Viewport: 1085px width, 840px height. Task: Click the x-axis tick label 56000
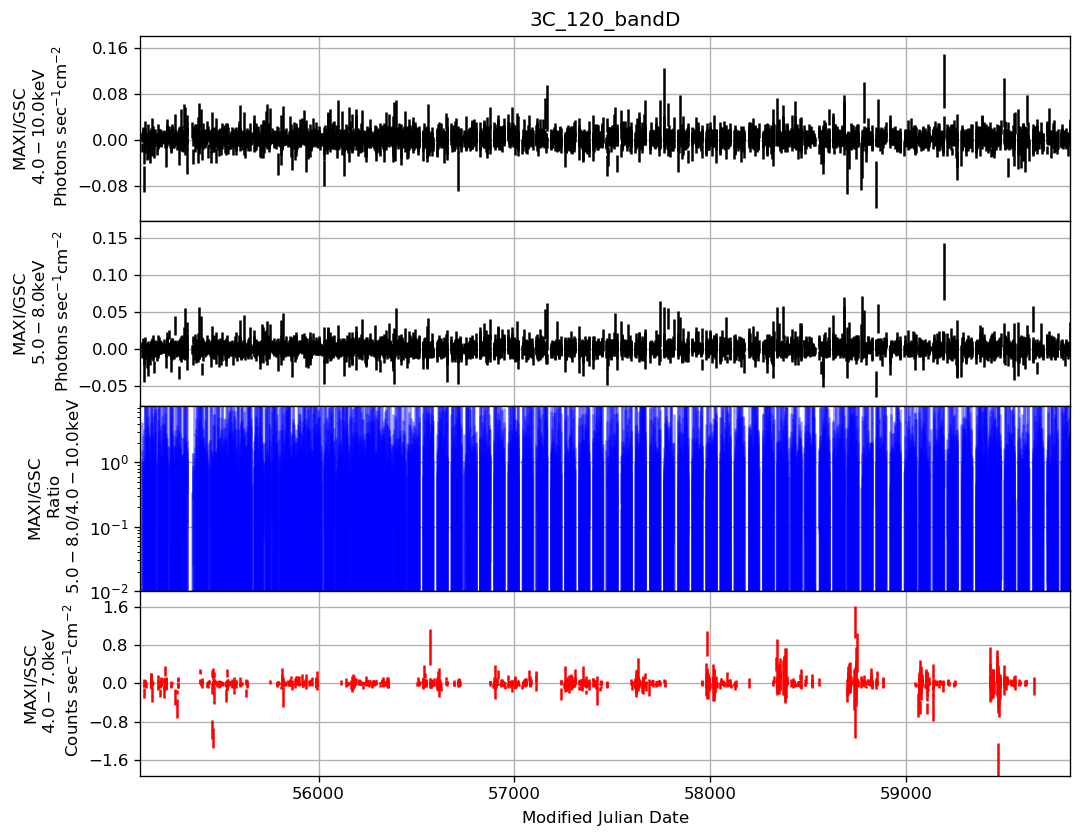click(x=319, y=792)
